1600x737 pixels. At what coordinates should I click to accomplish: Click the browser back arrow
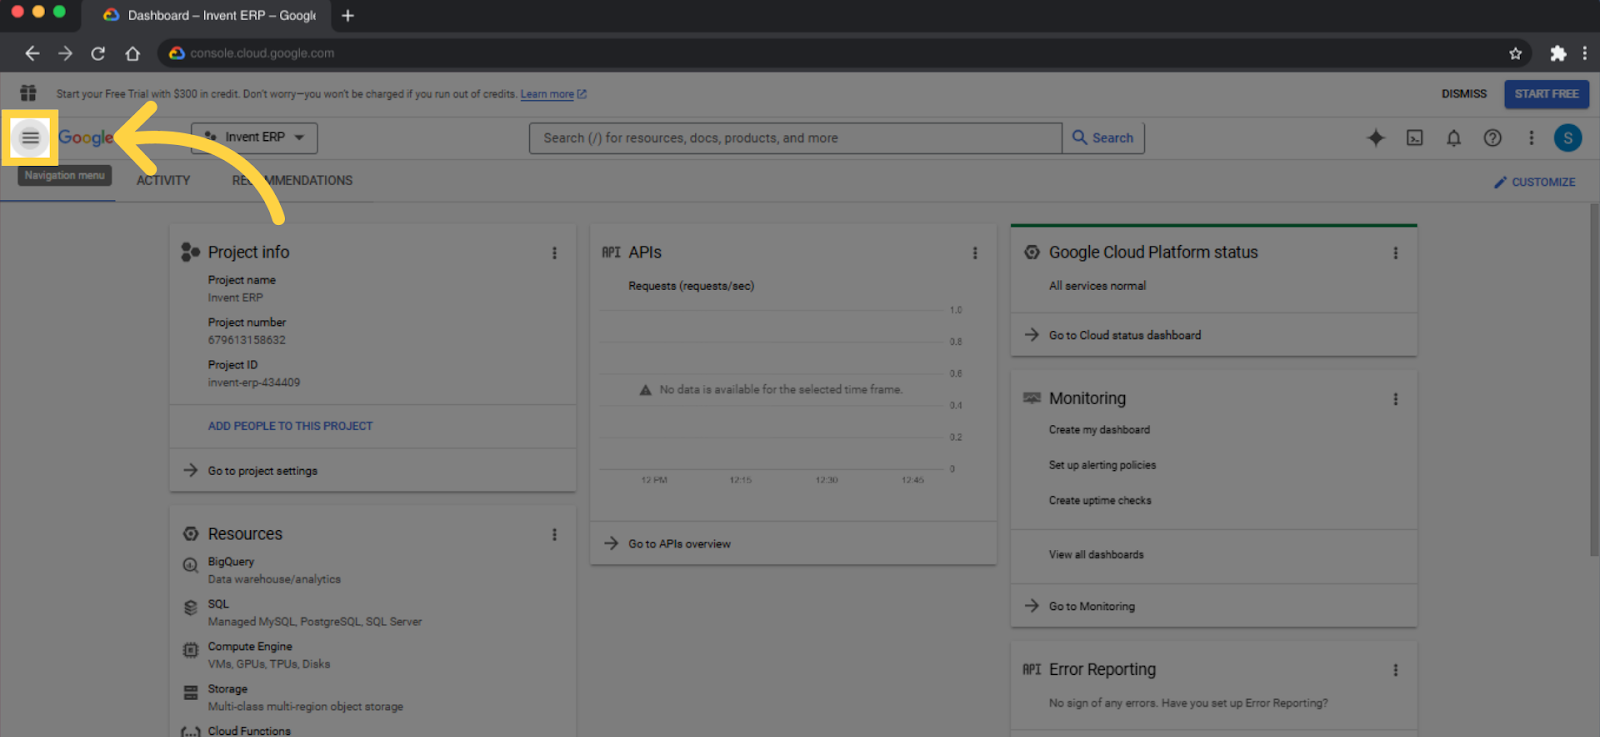(x=32, y=53)
